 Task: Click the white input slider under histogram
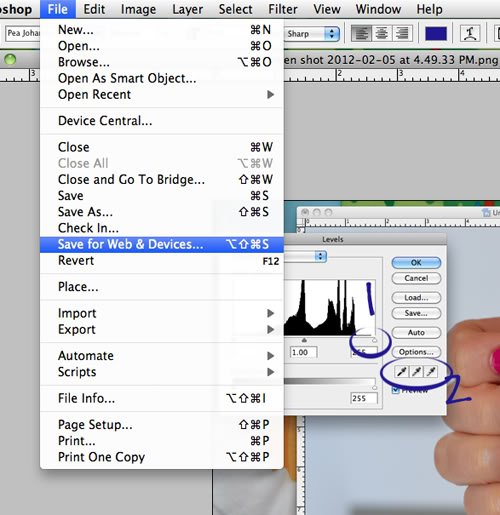[x=374, y=340]
